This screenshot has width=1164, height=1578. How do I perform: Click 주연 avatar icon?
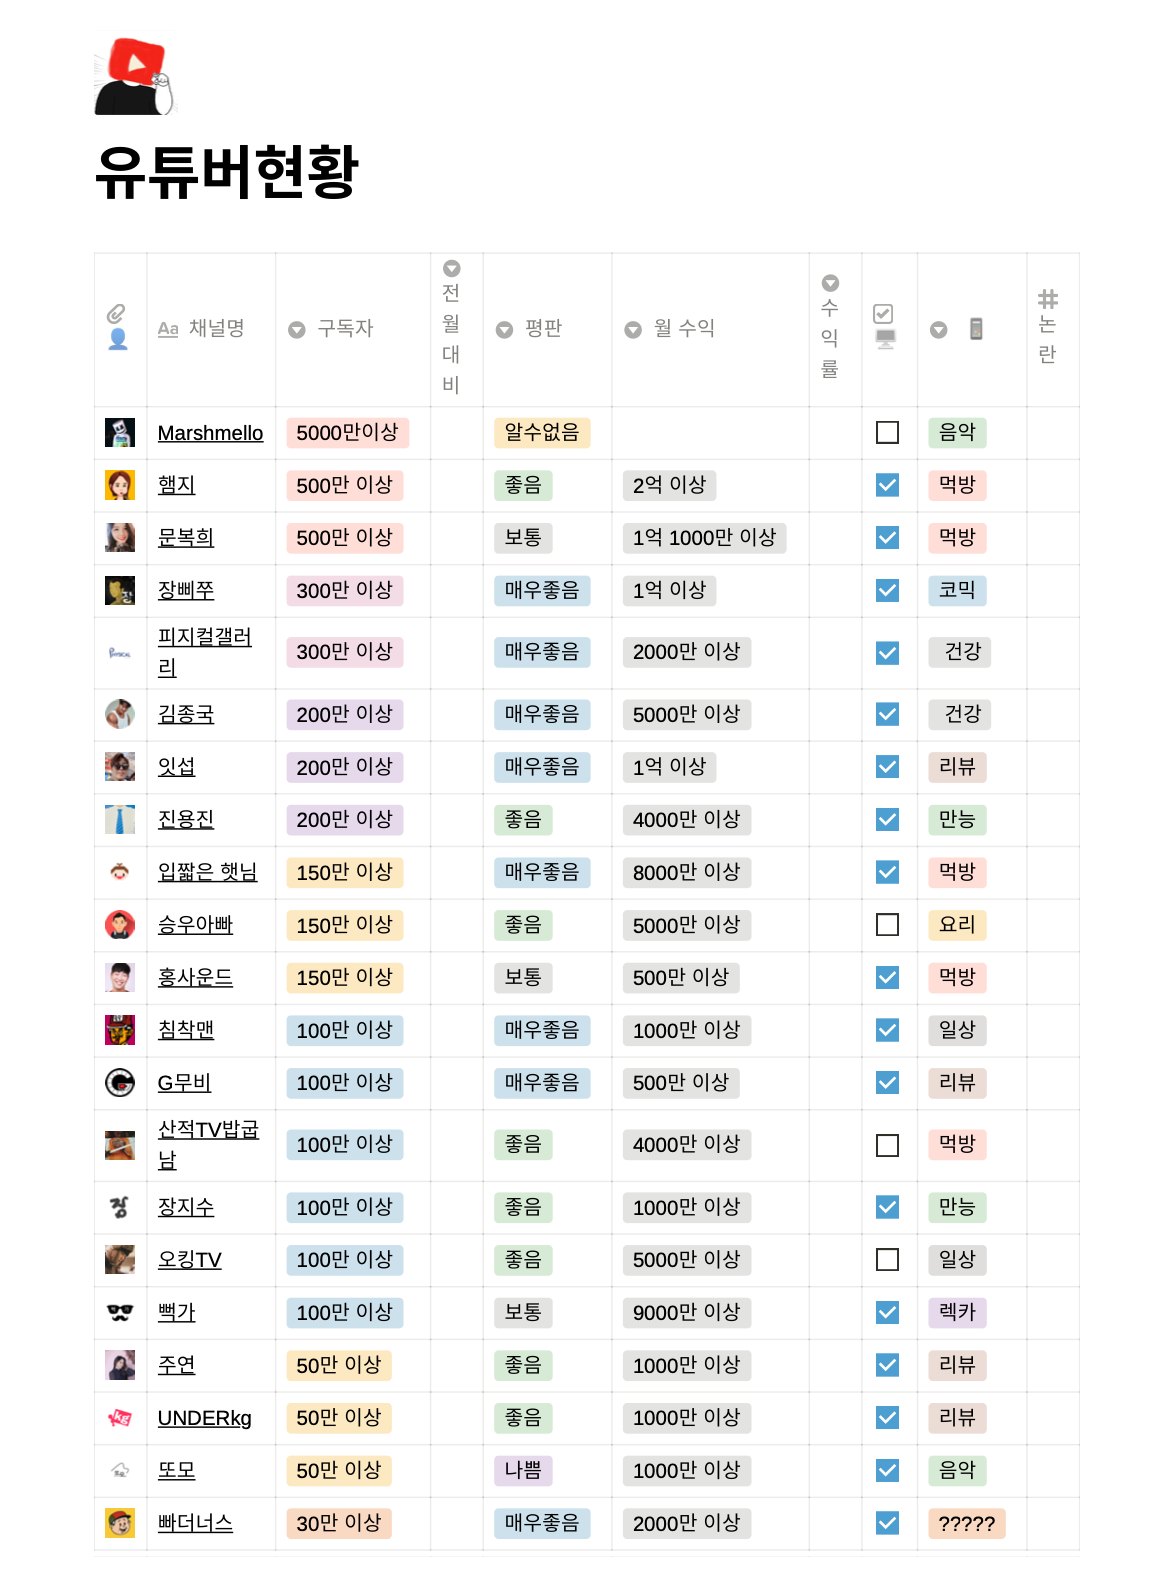pyautogui.click(x=120, y=1365)
